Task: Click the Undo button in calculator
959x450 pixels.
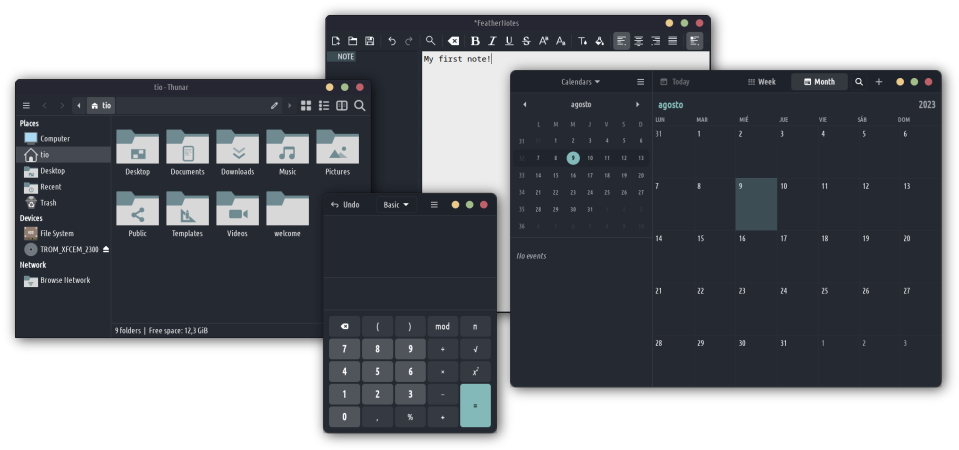Action: click(345, 204)
